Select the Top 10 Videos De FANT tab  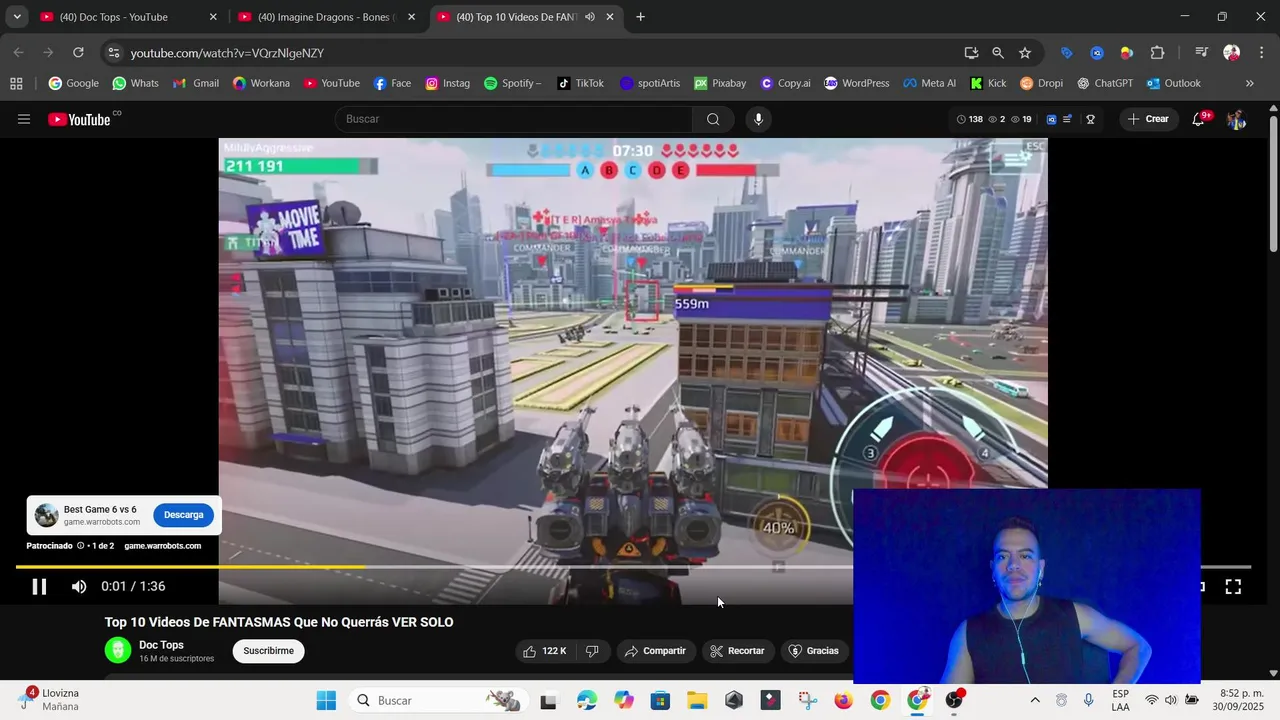point(517,17)
